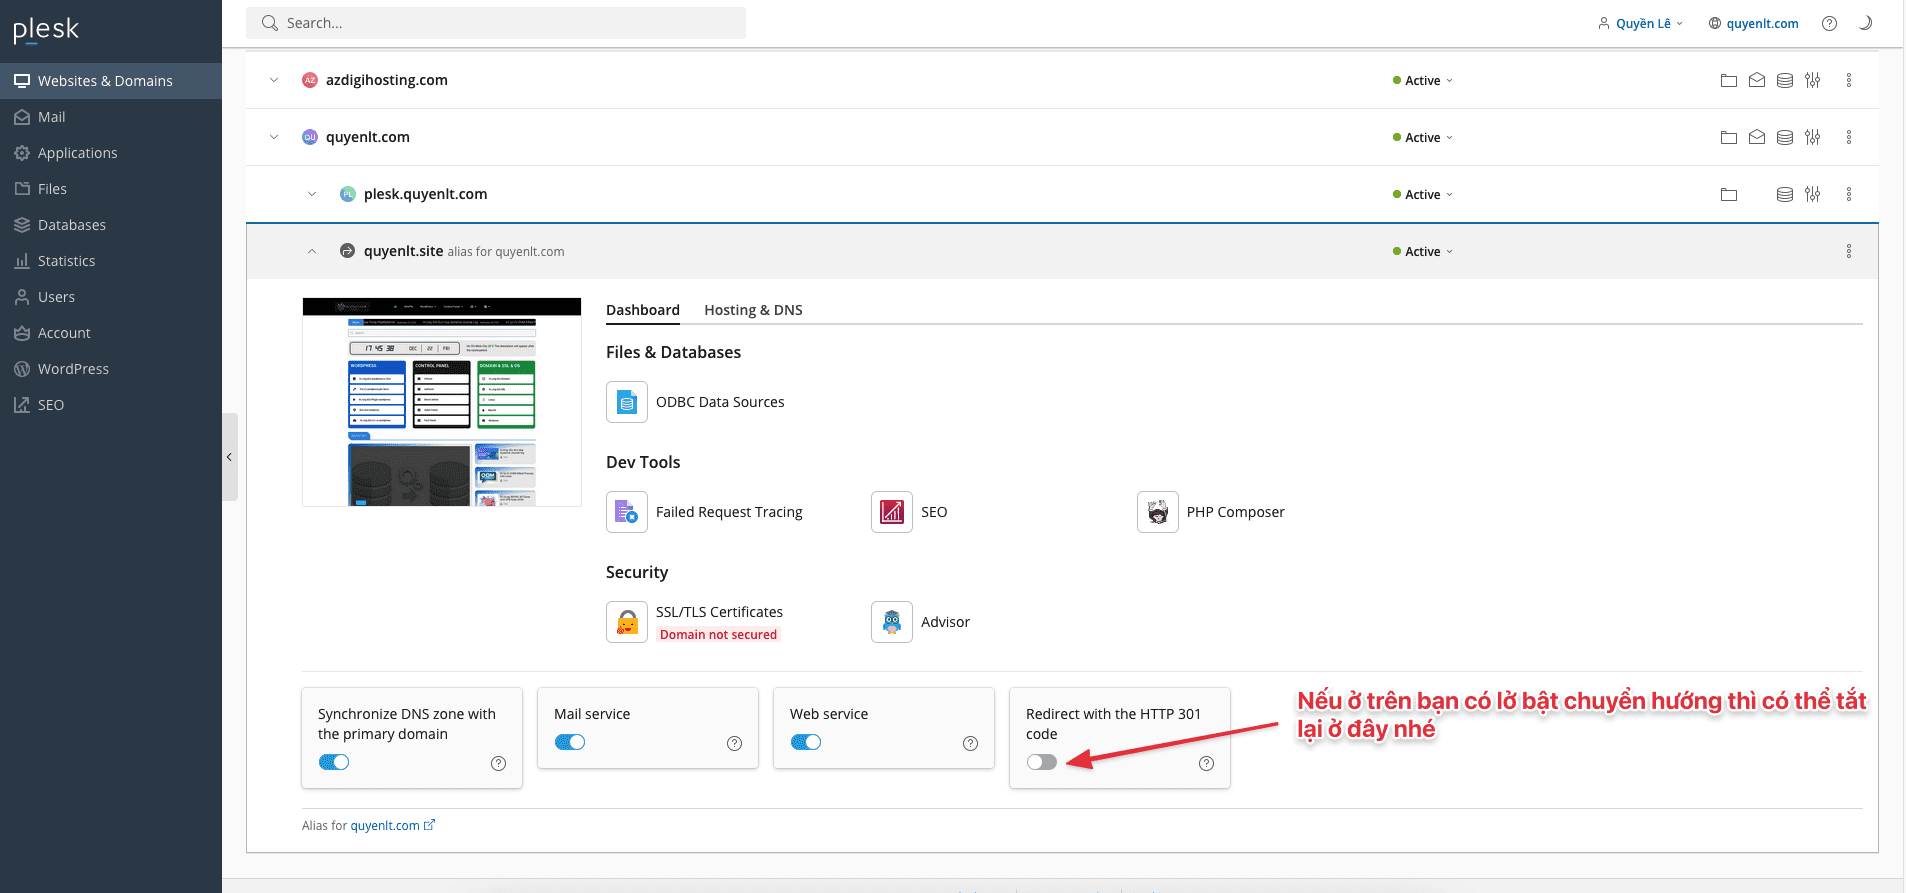Toggle dark mode moon icon
Viewport: 1906px width, 893px height.
(x=1865, y=23)
